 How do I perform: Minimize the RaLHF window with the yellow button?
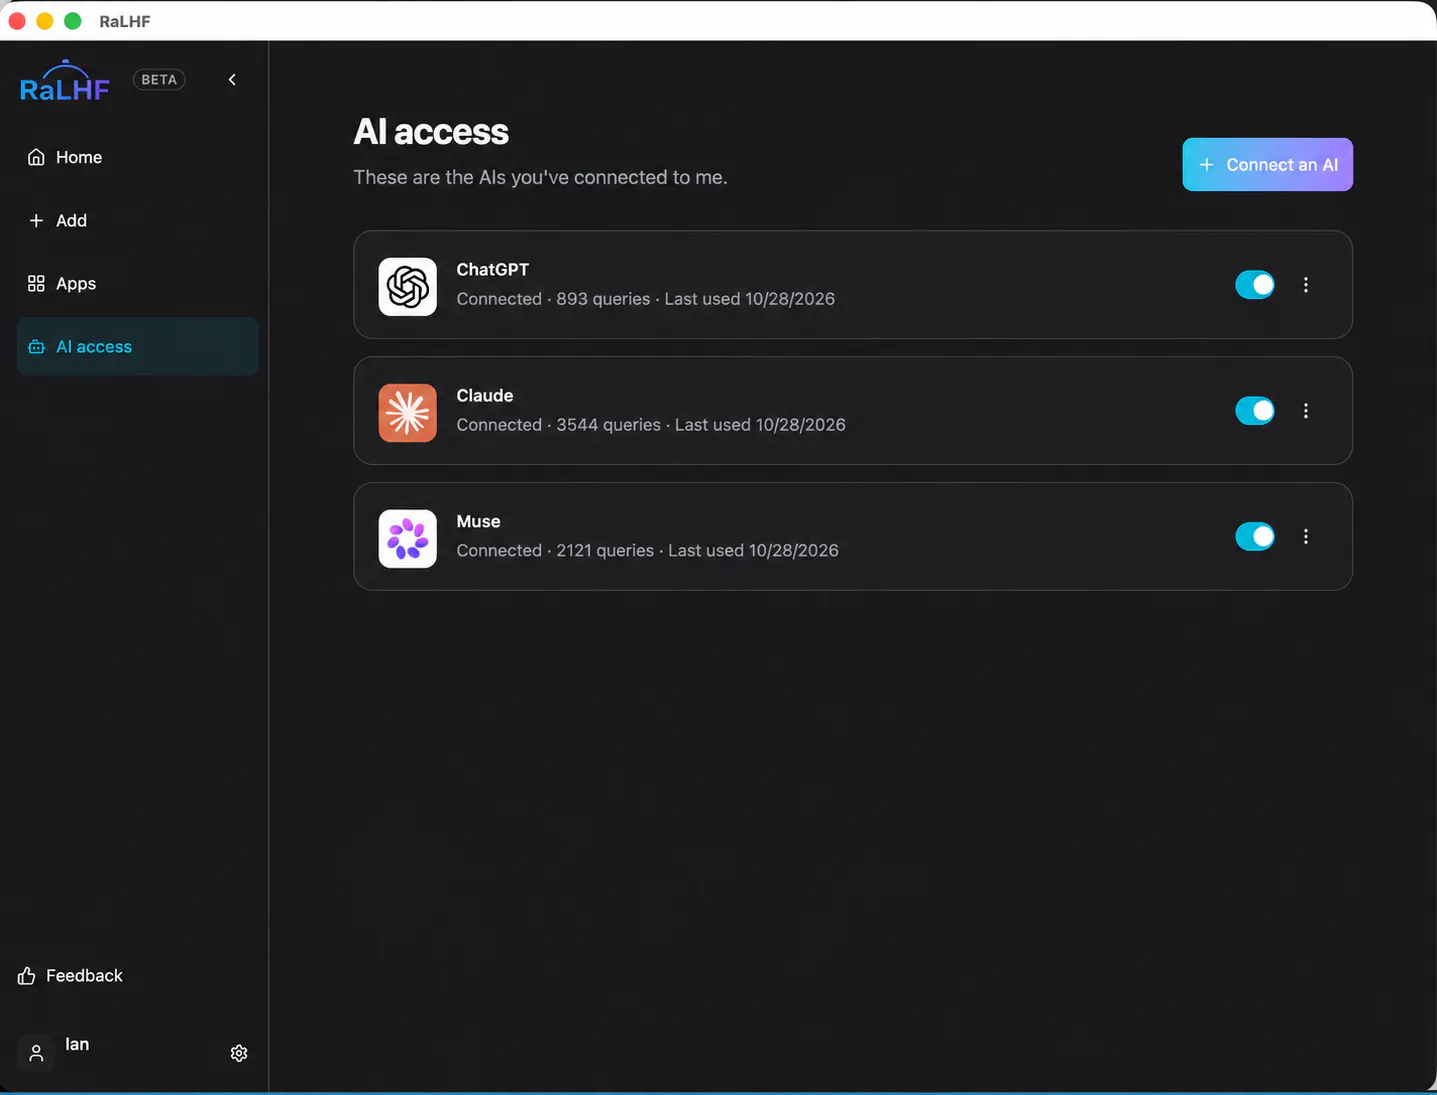45,21
